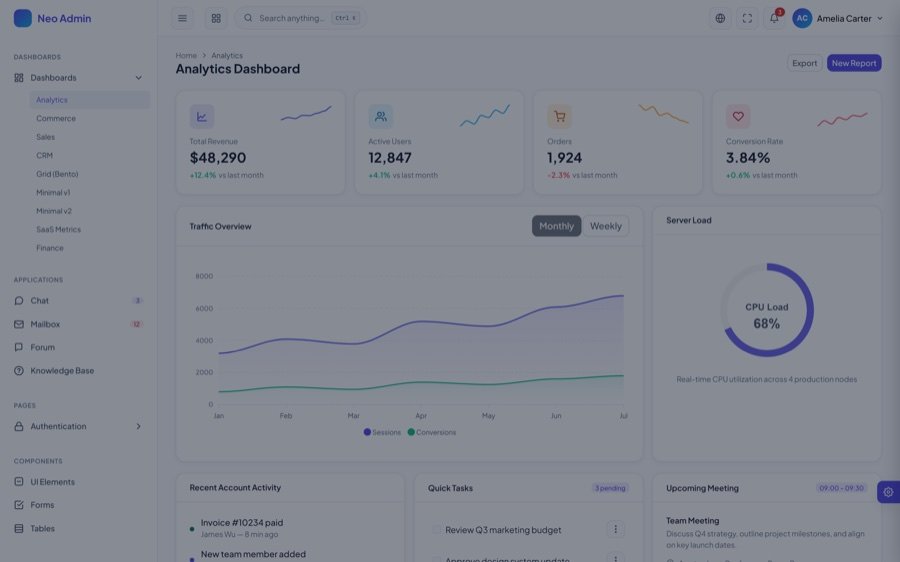
Task: Open UI Elements in the sidebar
Action: pos(79,482)
